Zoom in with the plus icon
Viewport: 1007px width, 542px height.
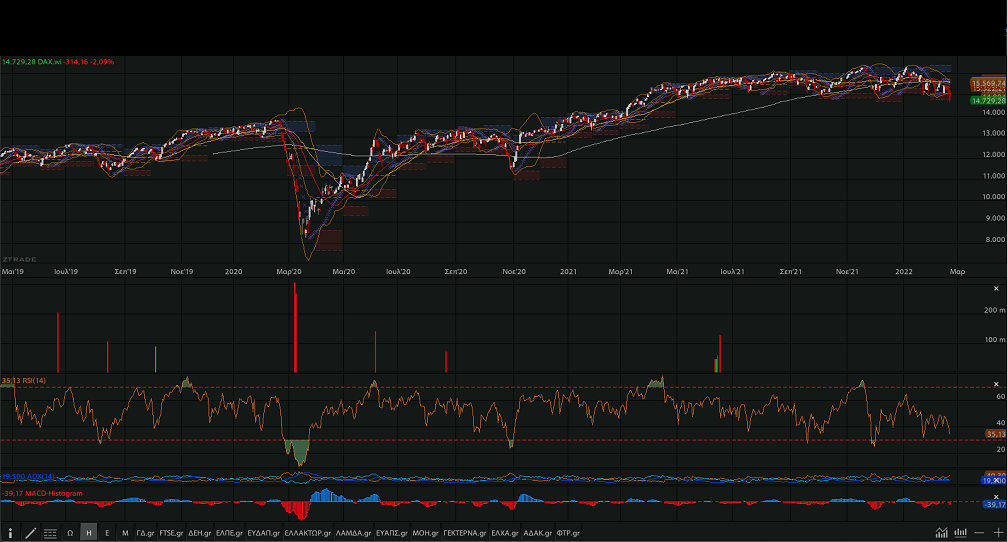[998, 532]
